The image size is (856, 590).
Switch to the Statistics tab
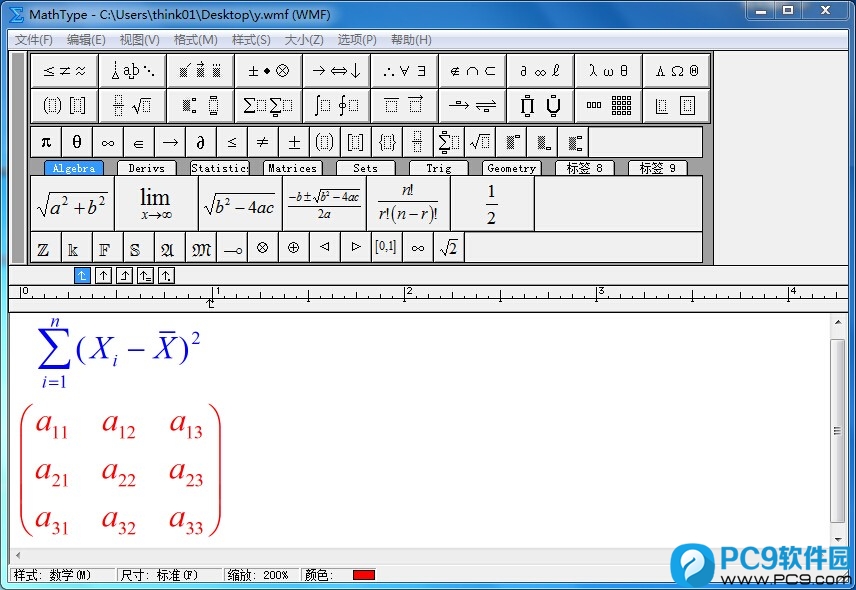[x=219, y=168]
